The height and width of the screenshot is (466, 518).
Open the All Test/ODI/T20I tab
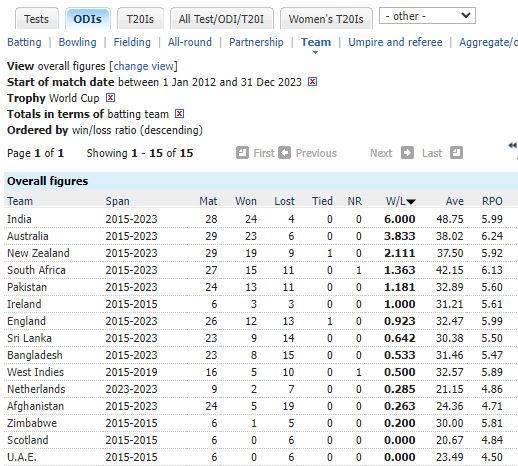221,19
